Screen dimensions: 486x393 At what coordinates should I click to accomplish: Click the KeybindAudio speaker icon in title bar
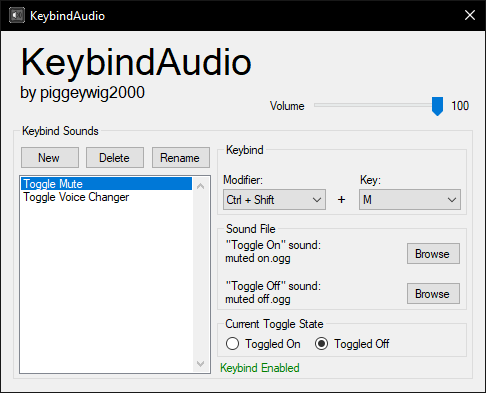click(x=17, y=15)
